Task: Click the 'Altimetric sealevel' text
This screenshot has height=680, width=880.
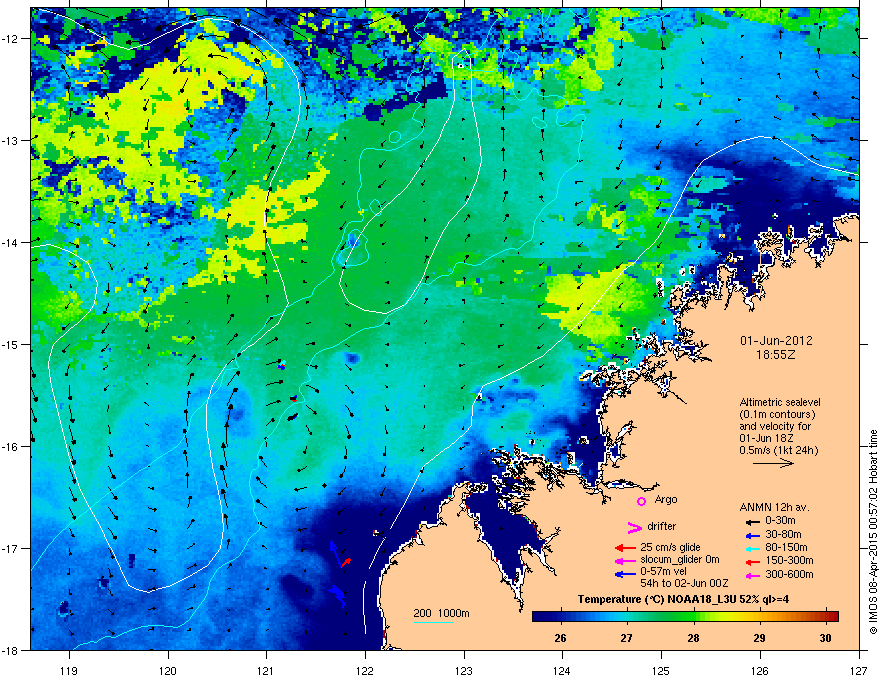Action: (x=780, y=402)
